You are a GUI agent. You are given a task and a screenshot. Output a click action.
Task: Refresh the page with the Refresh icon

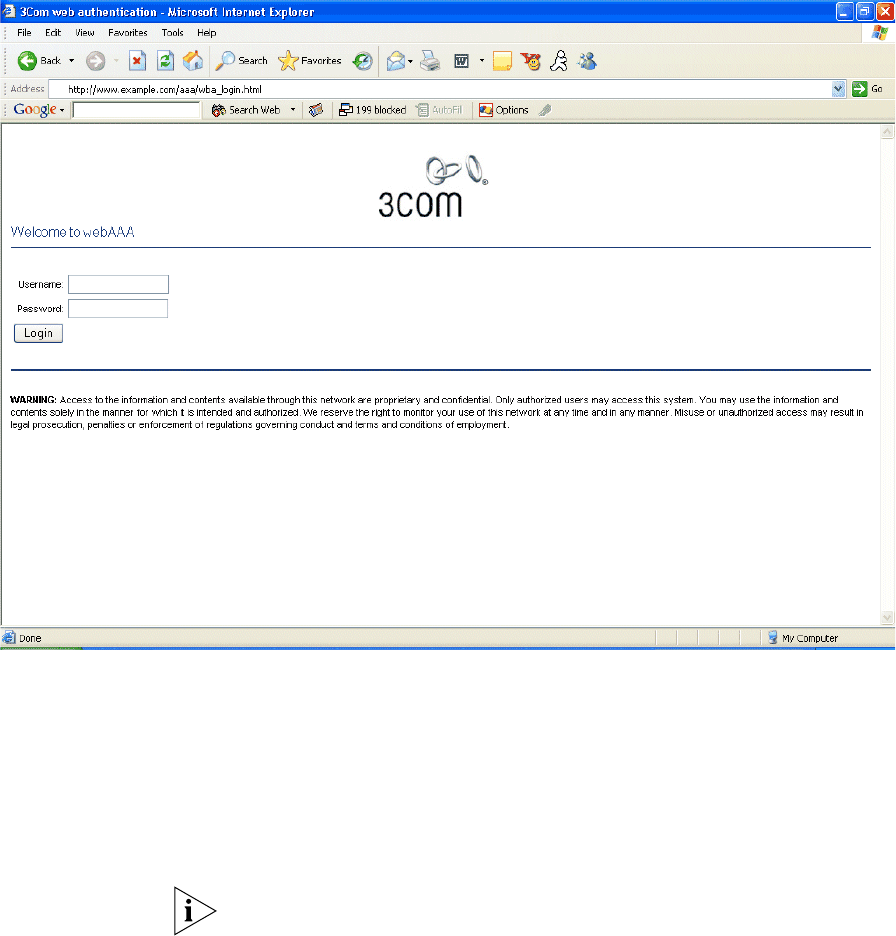(x=165, y=60)
